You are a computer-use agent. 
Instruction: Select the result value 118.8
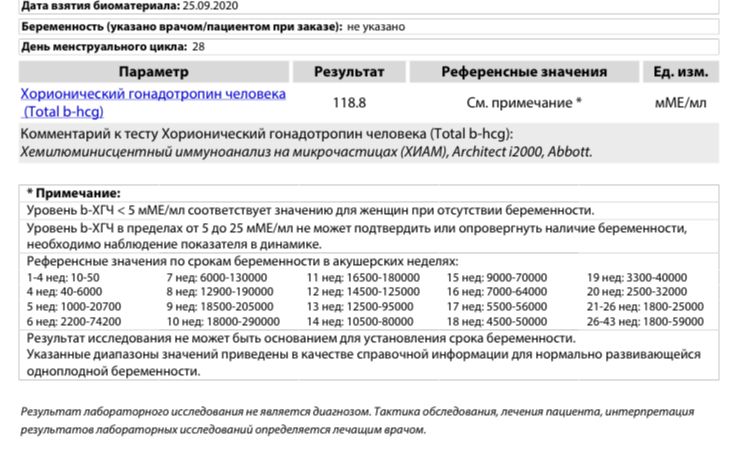tap(348, 102)
